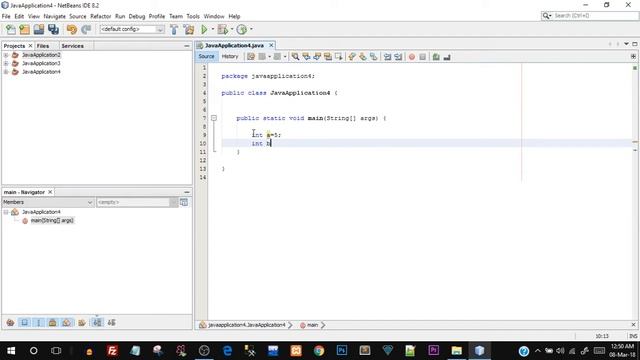The image size is (640, 360).
Task: Click Next Bookmark editor icon
Action: click(x=362, y=57)
